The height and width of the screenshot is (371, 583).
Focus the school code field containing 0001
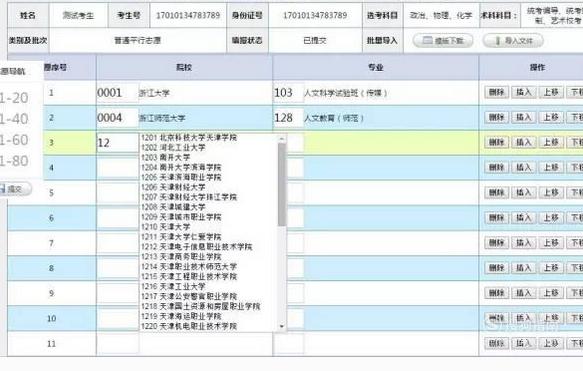pos(117,93)
